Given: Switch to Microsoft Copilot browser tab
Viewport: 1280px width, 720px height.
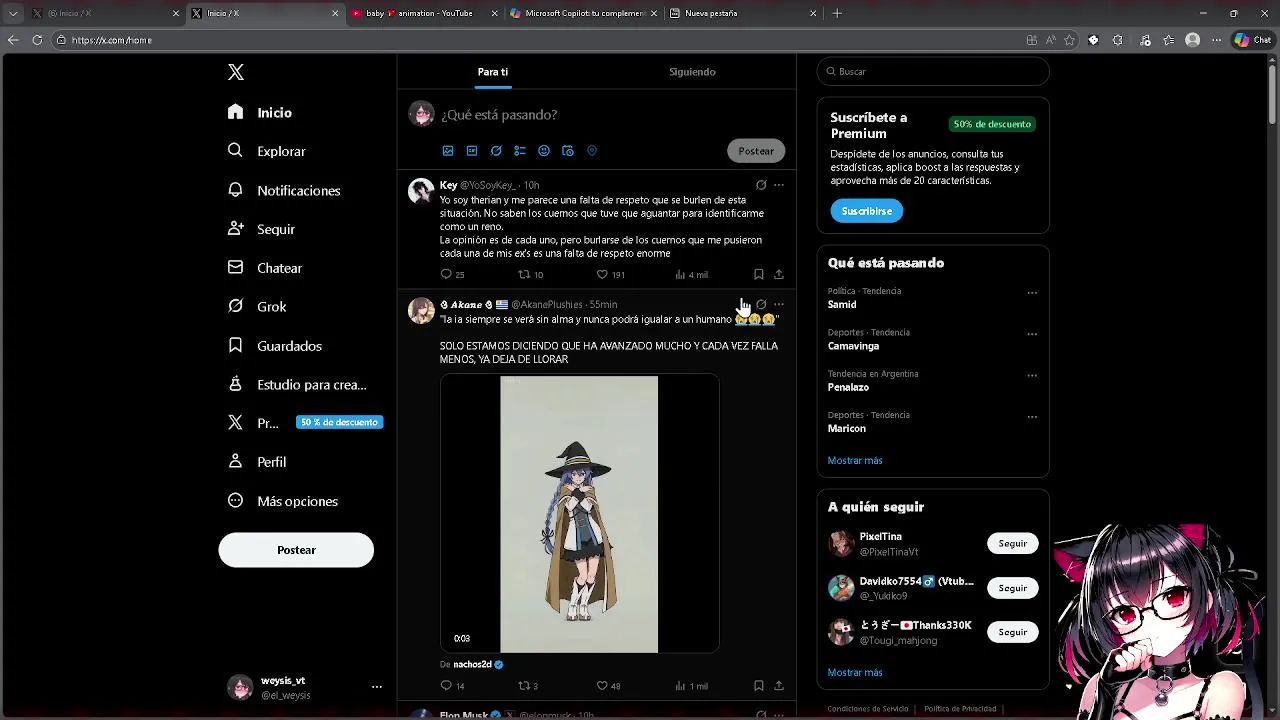Looking at the screenshot, I should 582,13.
